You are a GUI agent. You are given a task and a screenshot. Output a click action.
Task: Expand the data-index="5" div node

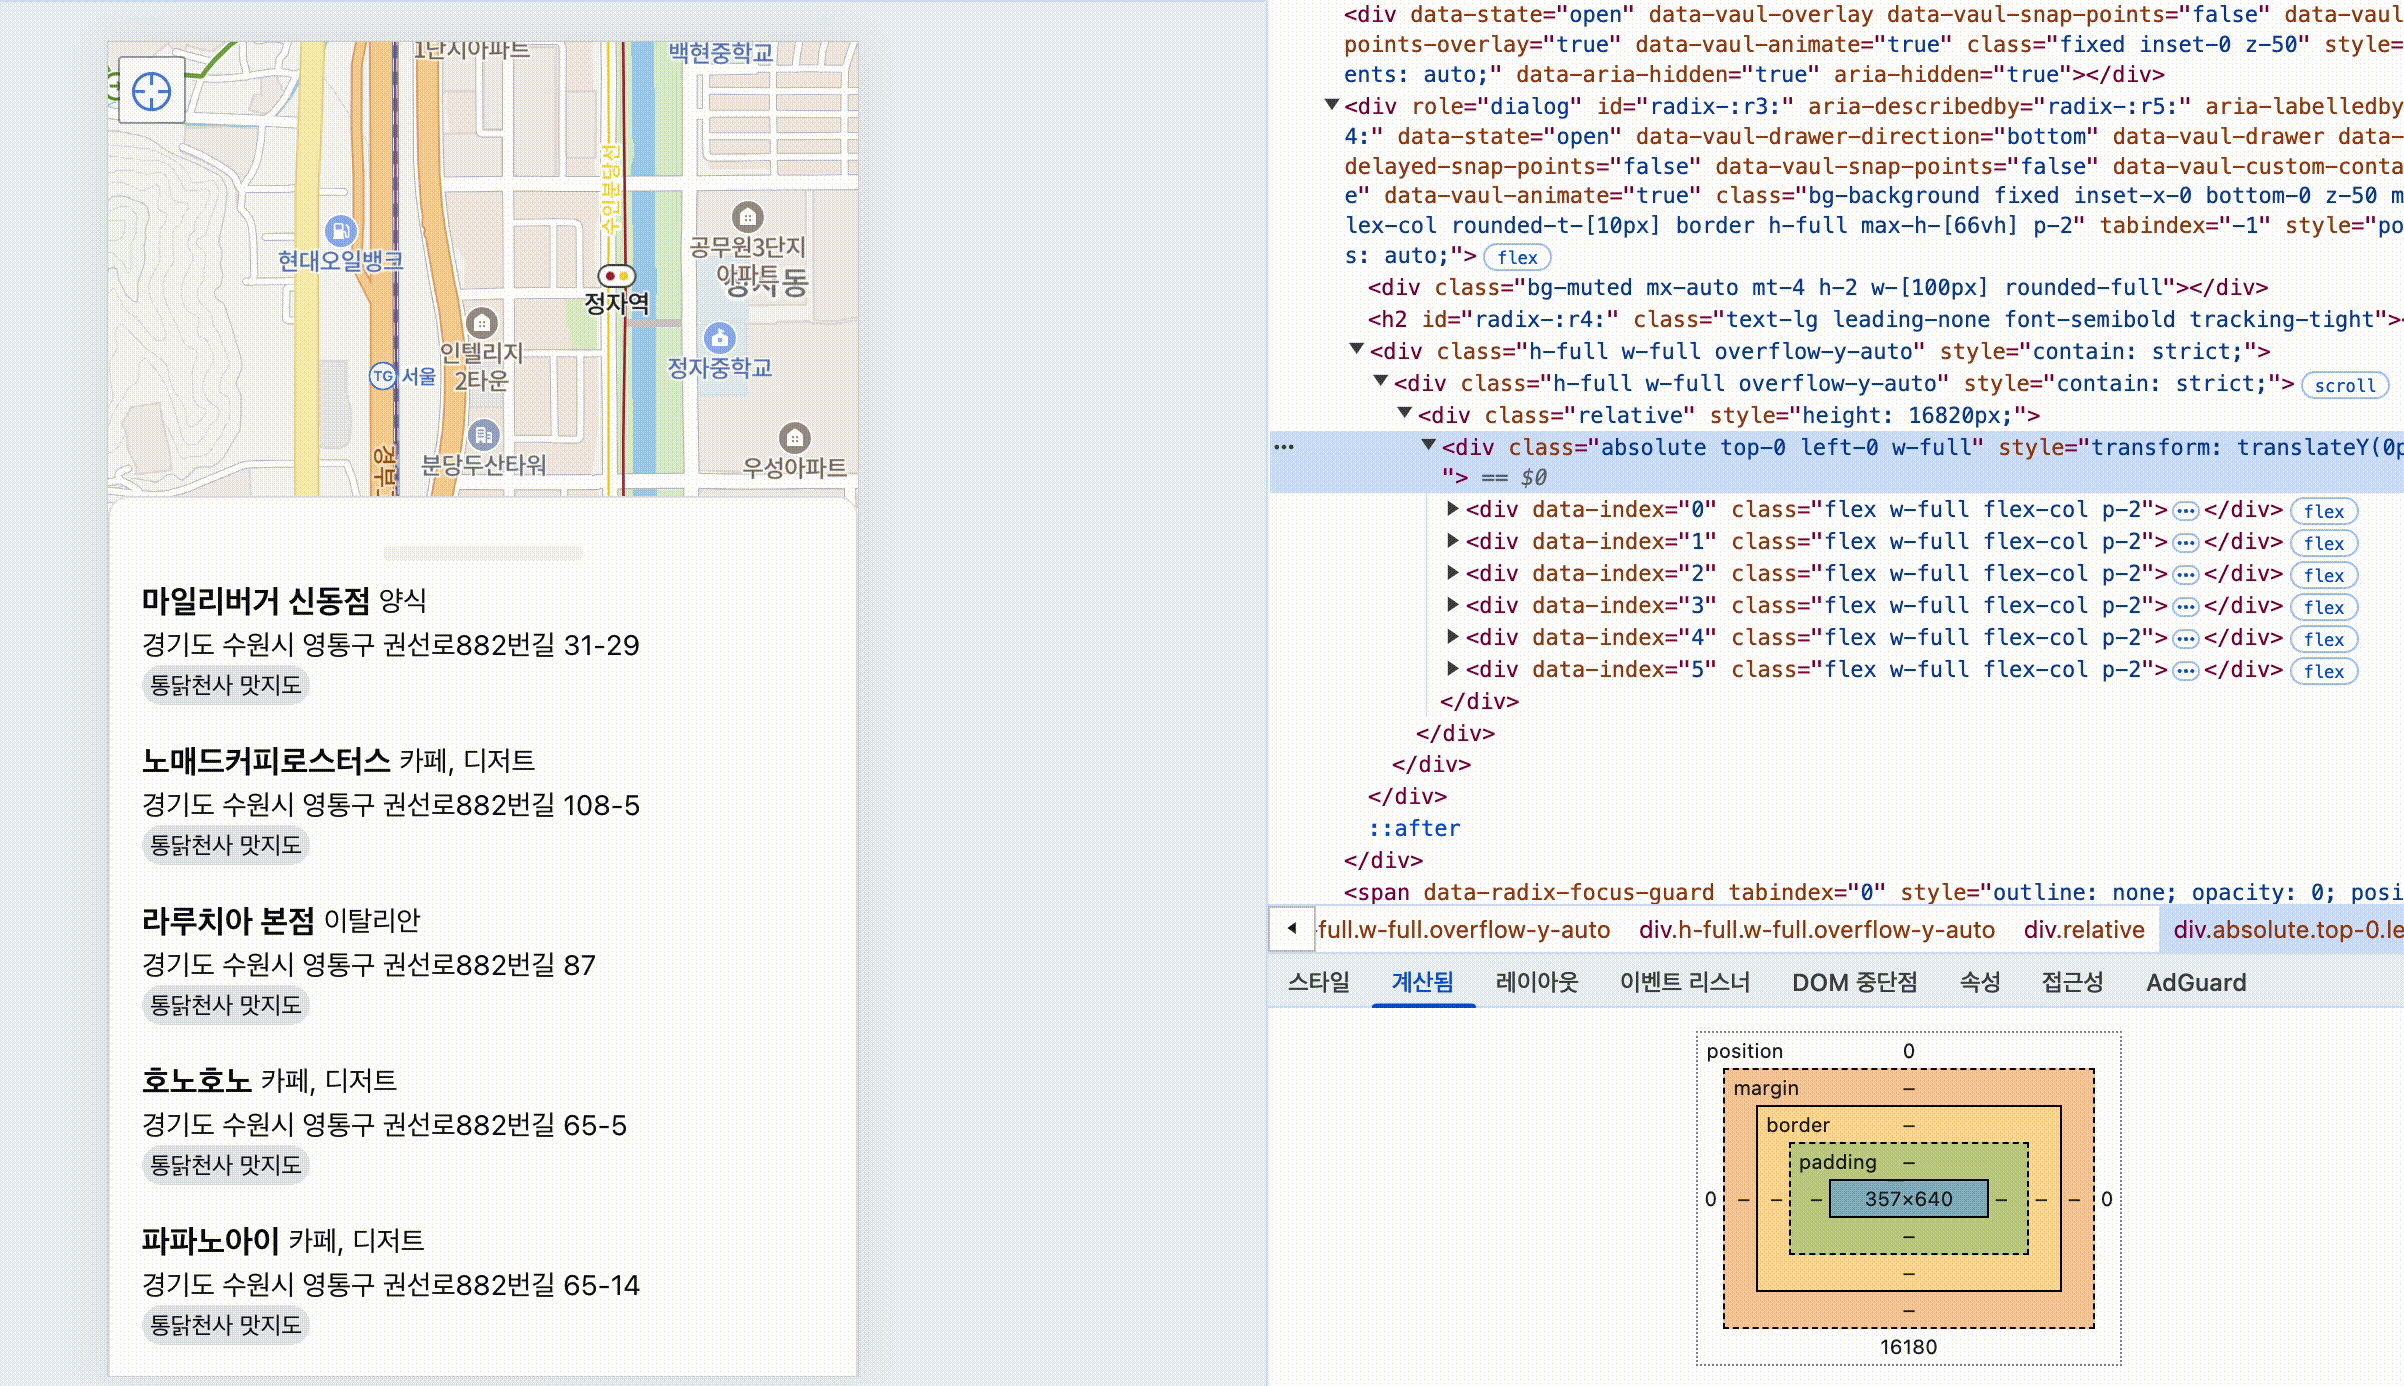(1453, 669)
